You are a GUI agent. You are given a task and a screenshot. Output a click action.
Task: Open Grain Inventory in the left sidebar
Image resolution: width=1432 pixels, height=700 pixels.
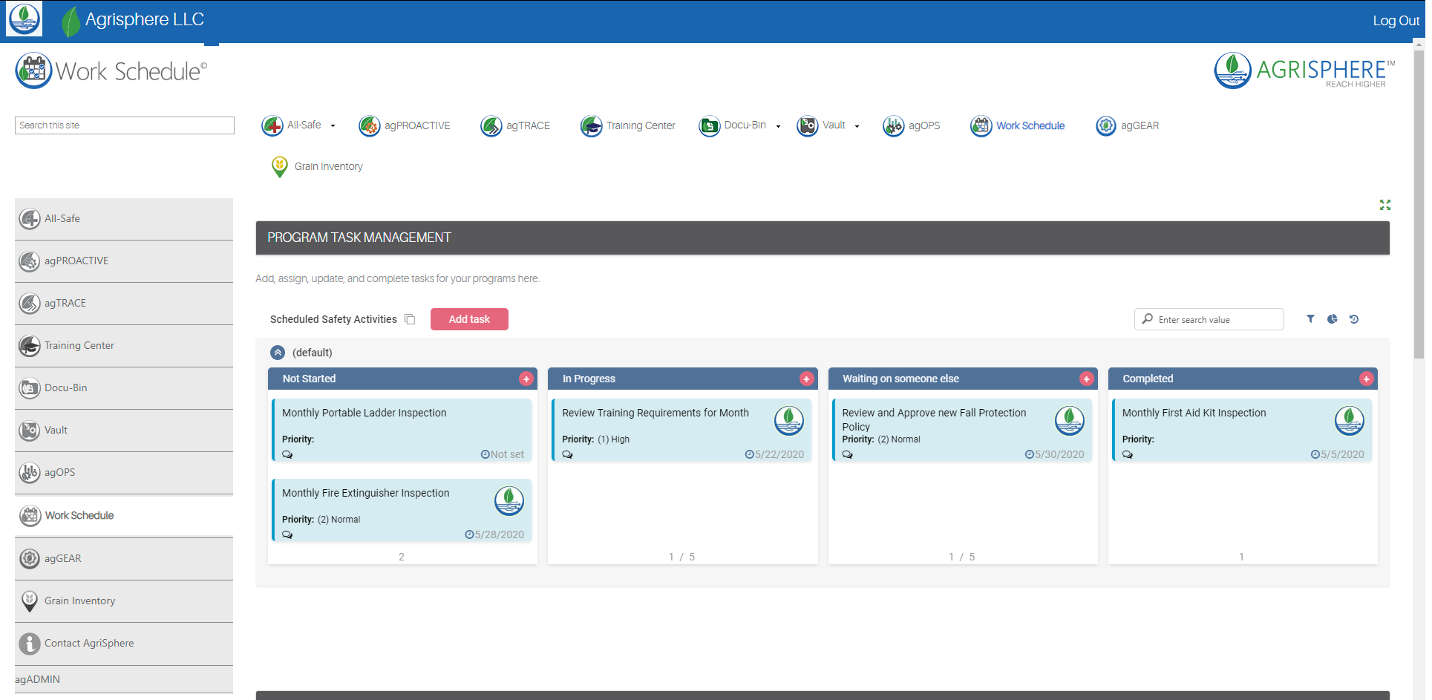(x=124, y=601)
